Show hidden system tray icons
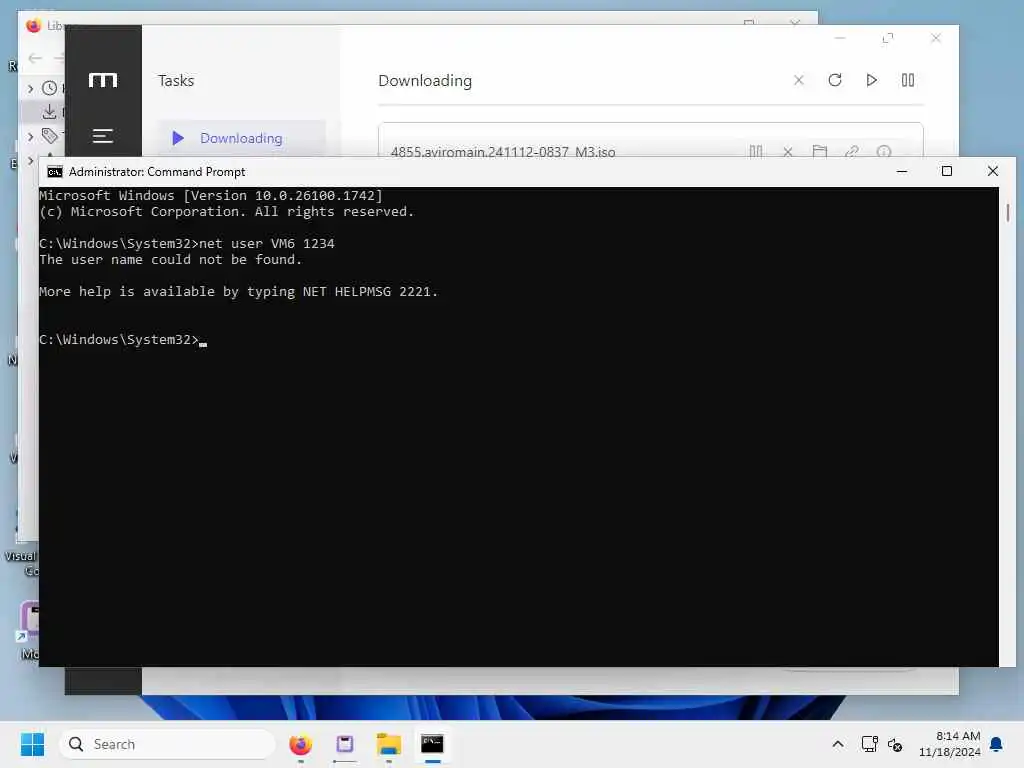1024x768 pixels. pos(838,744)
